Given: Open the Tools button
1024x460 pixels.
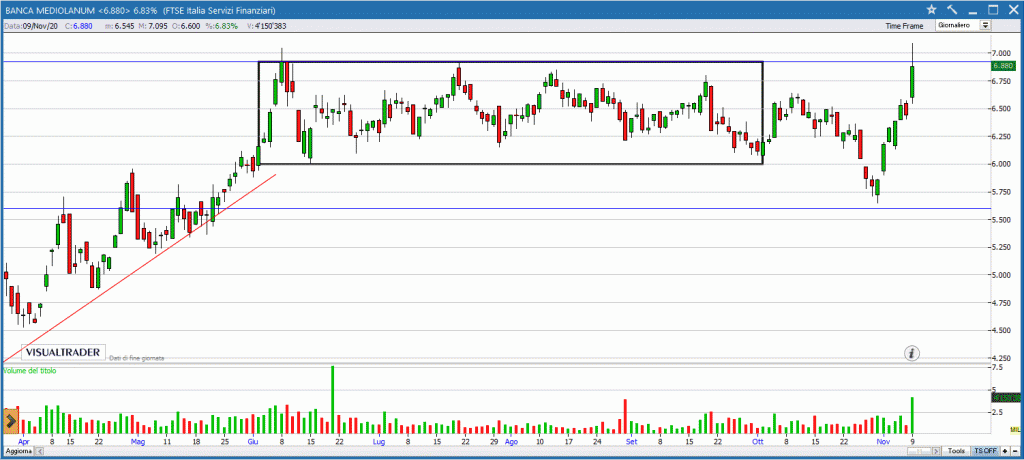Looking at the screenshot, I should click(956, 452).
